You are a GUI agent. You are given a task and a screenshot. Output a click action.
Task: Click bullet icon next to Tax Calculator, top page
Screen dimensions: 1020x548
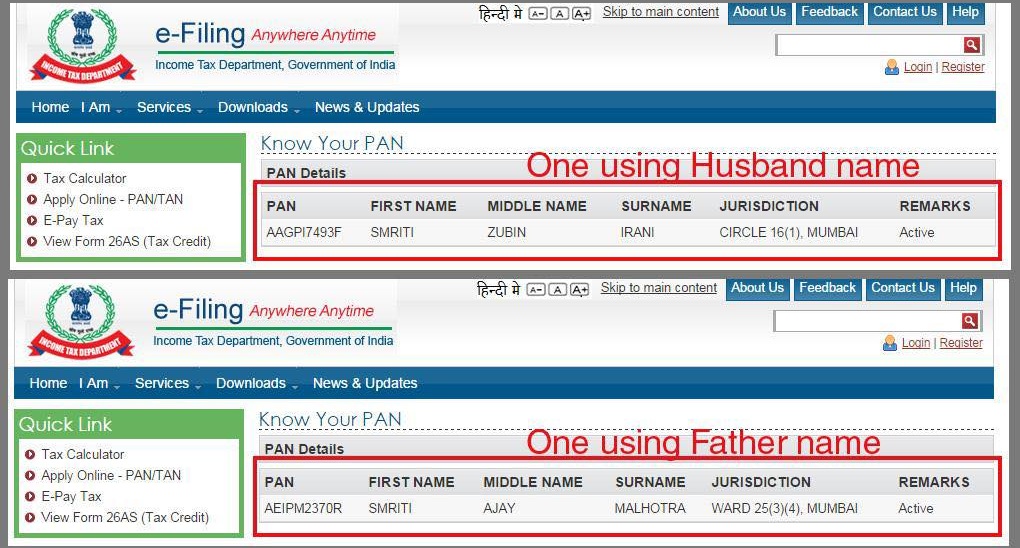click(32, 178)
